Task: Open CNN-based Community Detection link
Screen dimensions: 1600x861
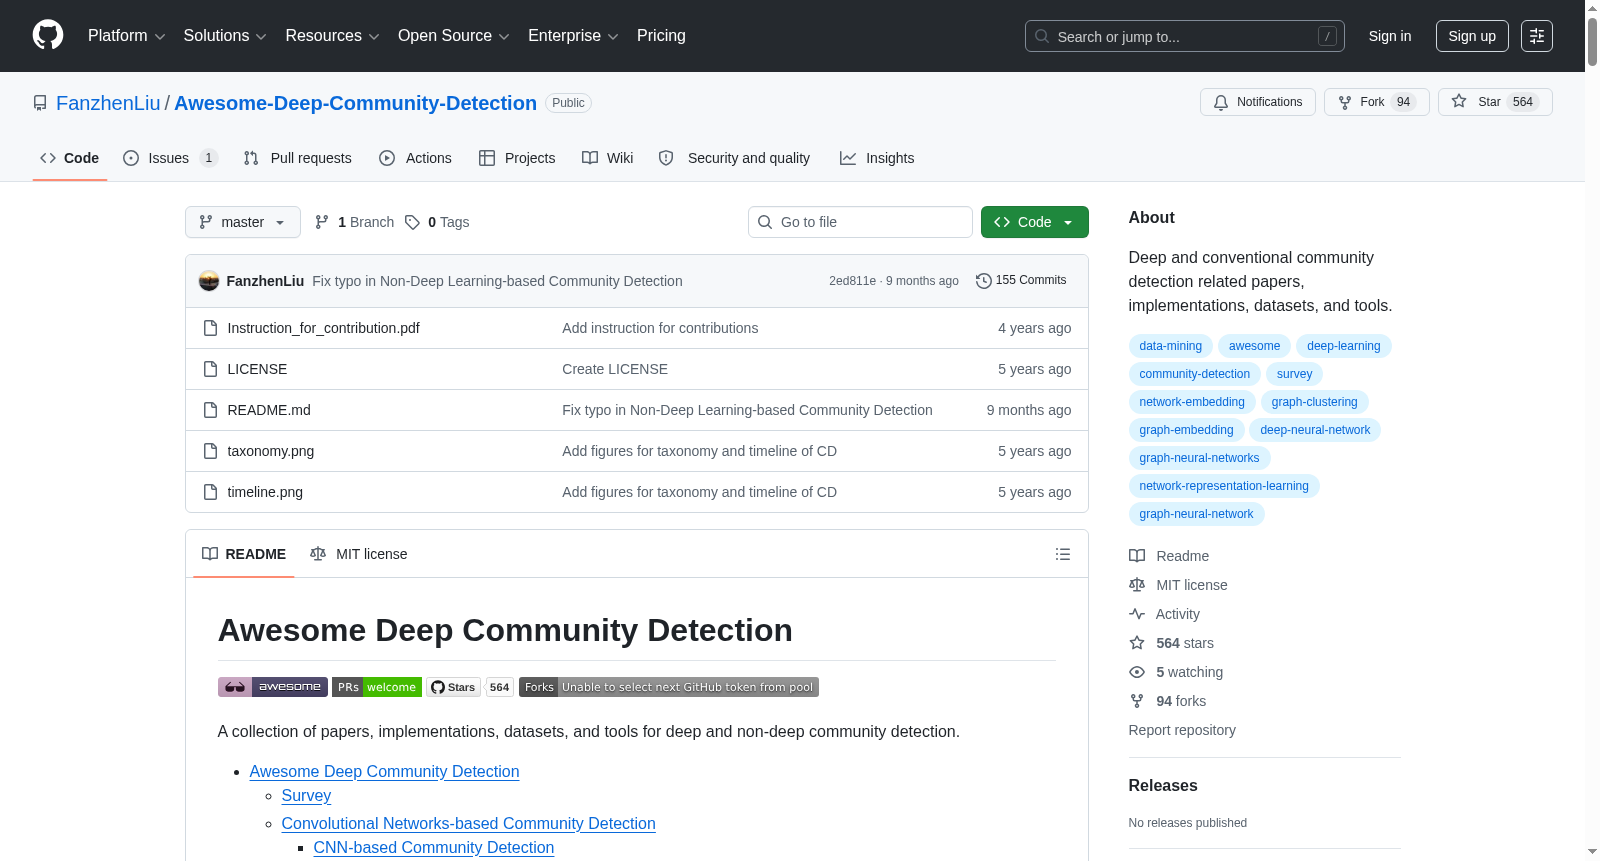Action: [434, 848]
